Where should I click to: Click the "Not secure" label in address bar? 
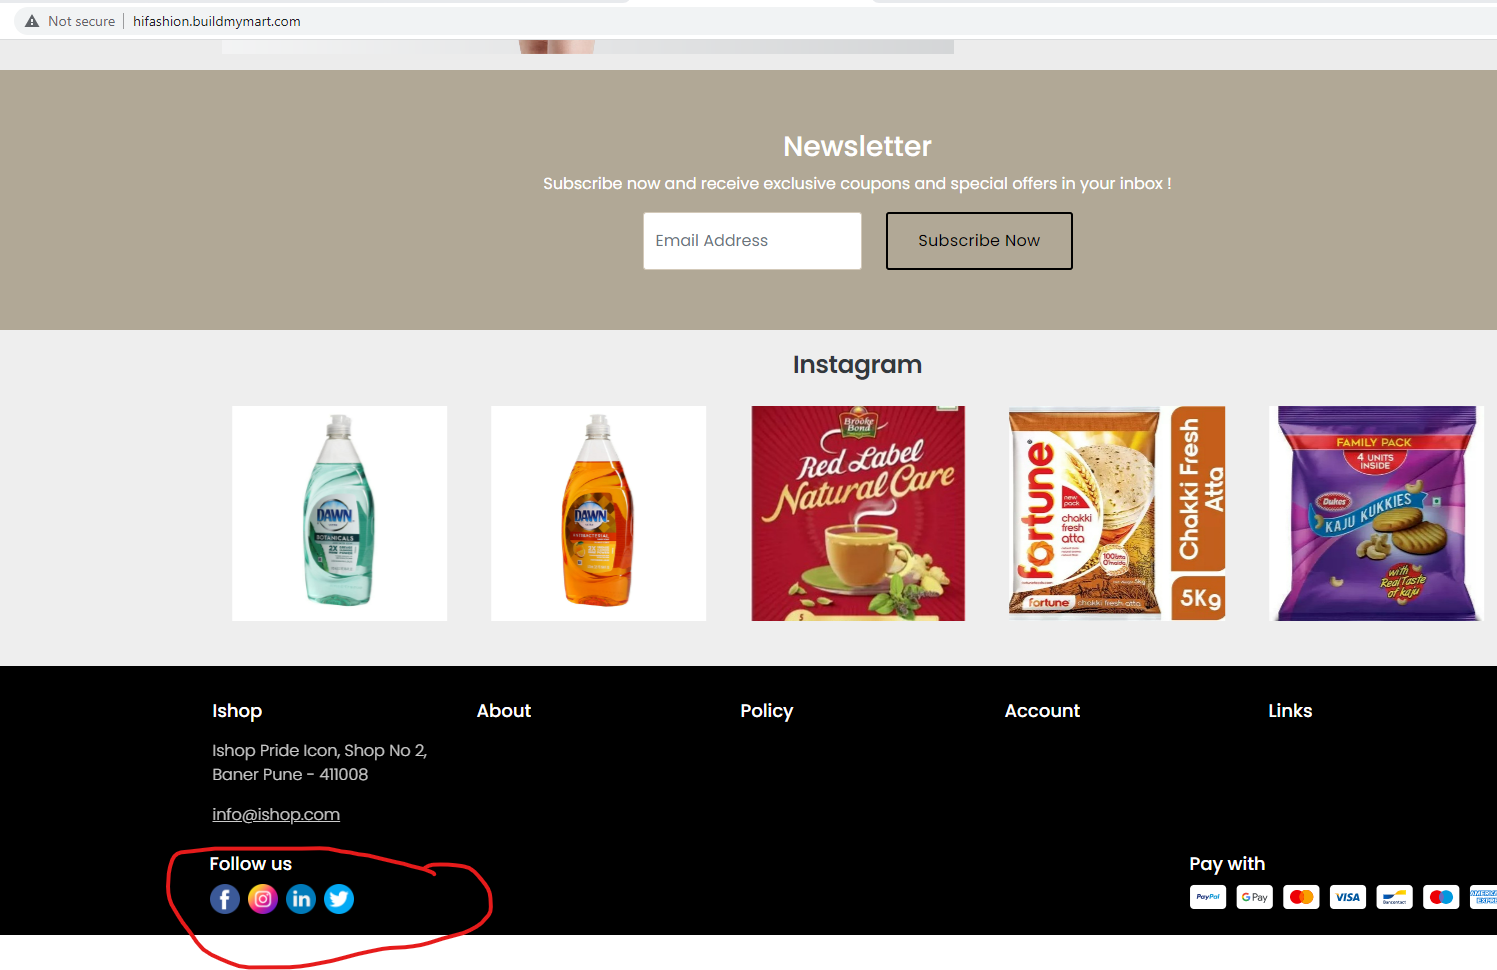click(82, 21)
